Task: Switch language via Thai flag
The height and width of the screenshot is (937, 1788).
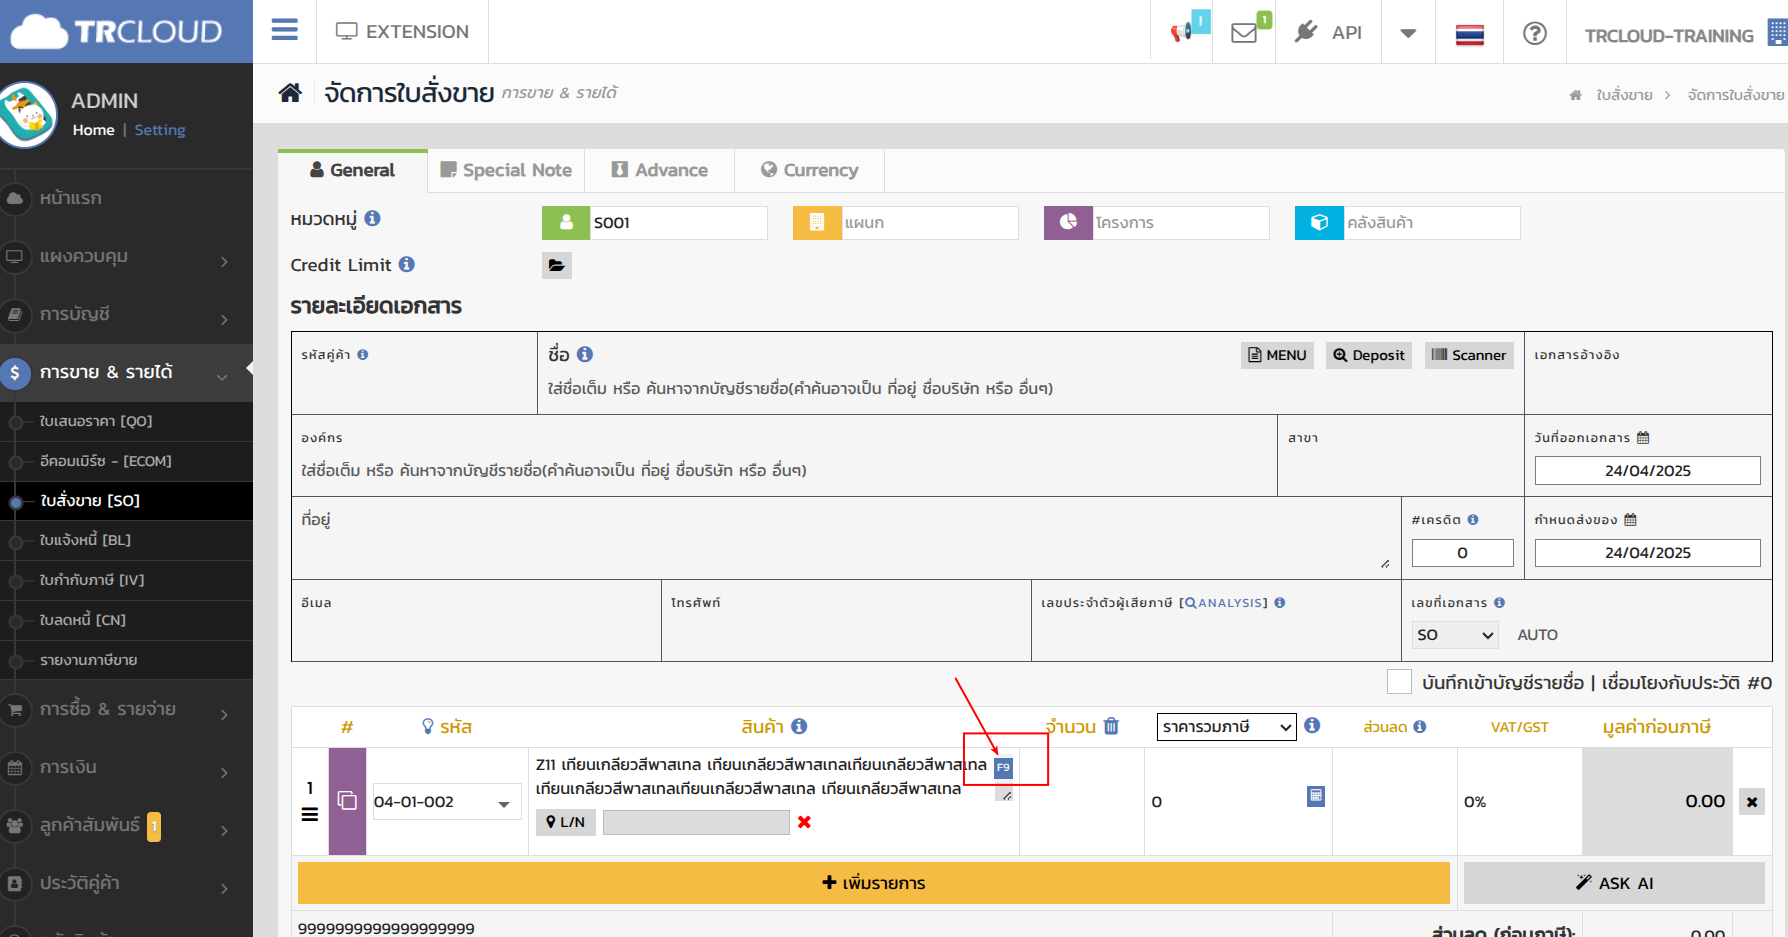Action: click(1469, 35)
